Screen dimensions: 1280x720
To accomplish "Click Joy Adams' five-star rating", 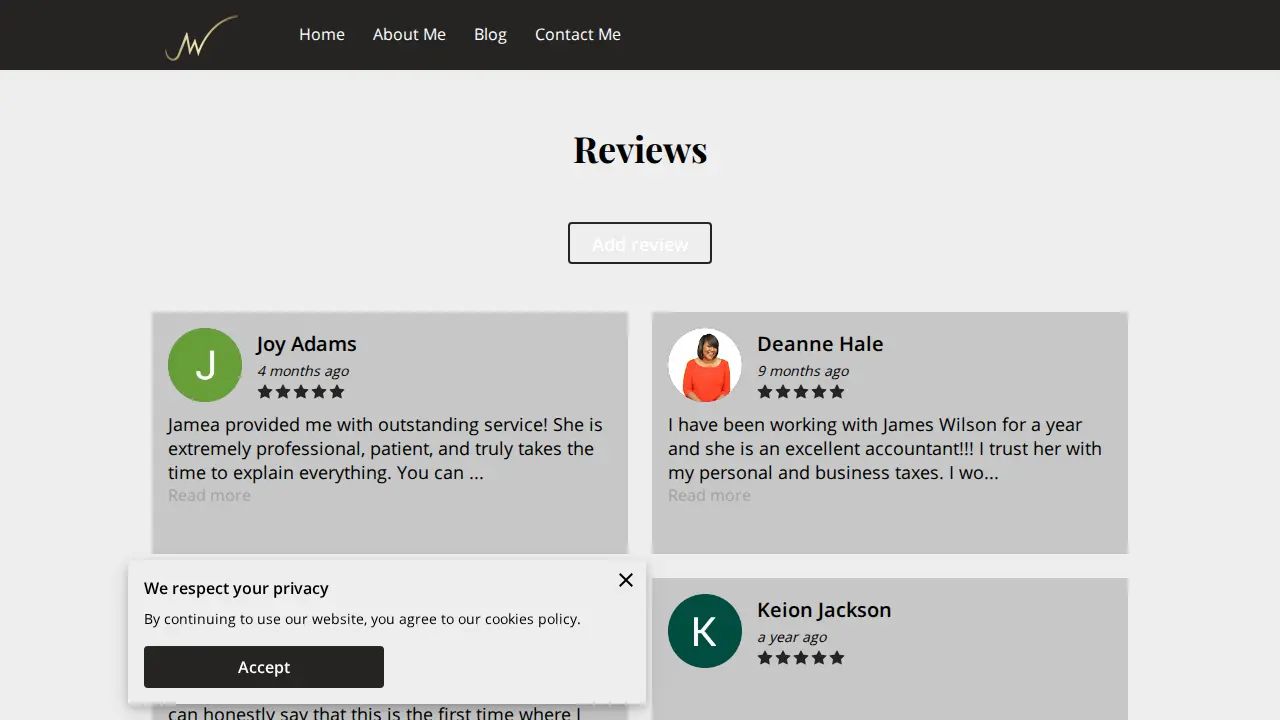I will point(301,392).
